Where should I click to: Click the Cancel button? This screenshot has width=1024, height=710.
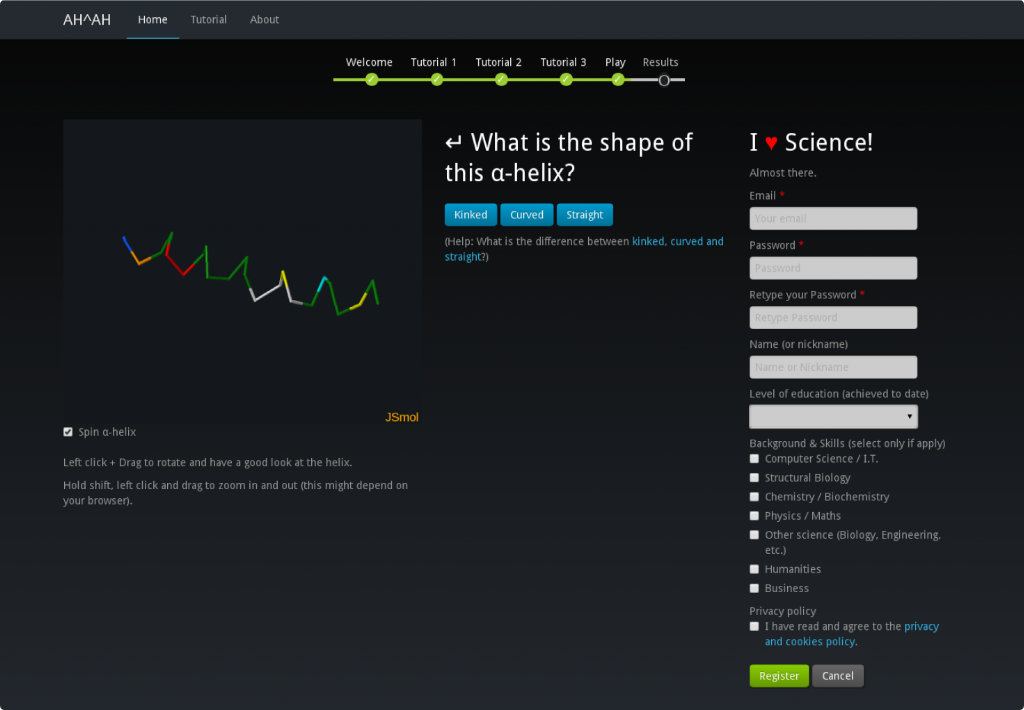(x=837, y=676)
